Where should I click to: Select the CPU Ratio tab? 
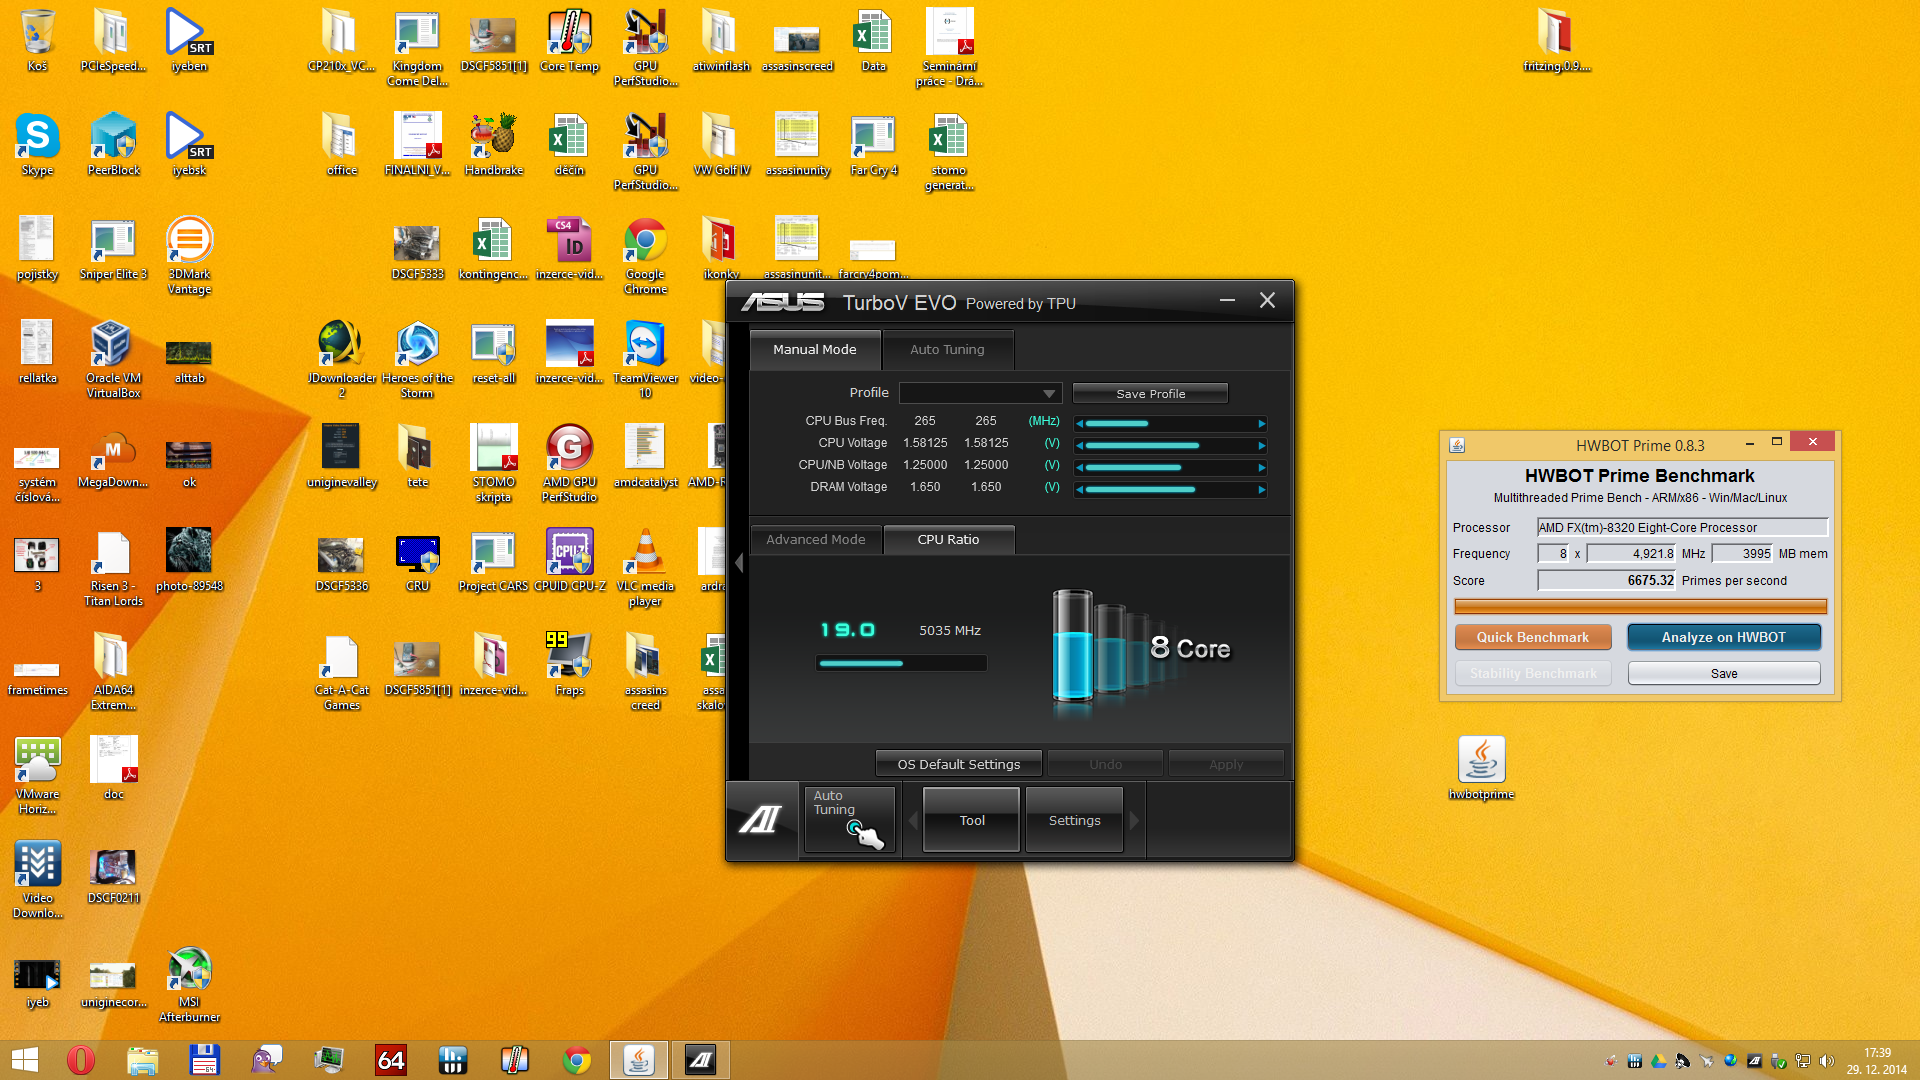click(x=948, y=539)
